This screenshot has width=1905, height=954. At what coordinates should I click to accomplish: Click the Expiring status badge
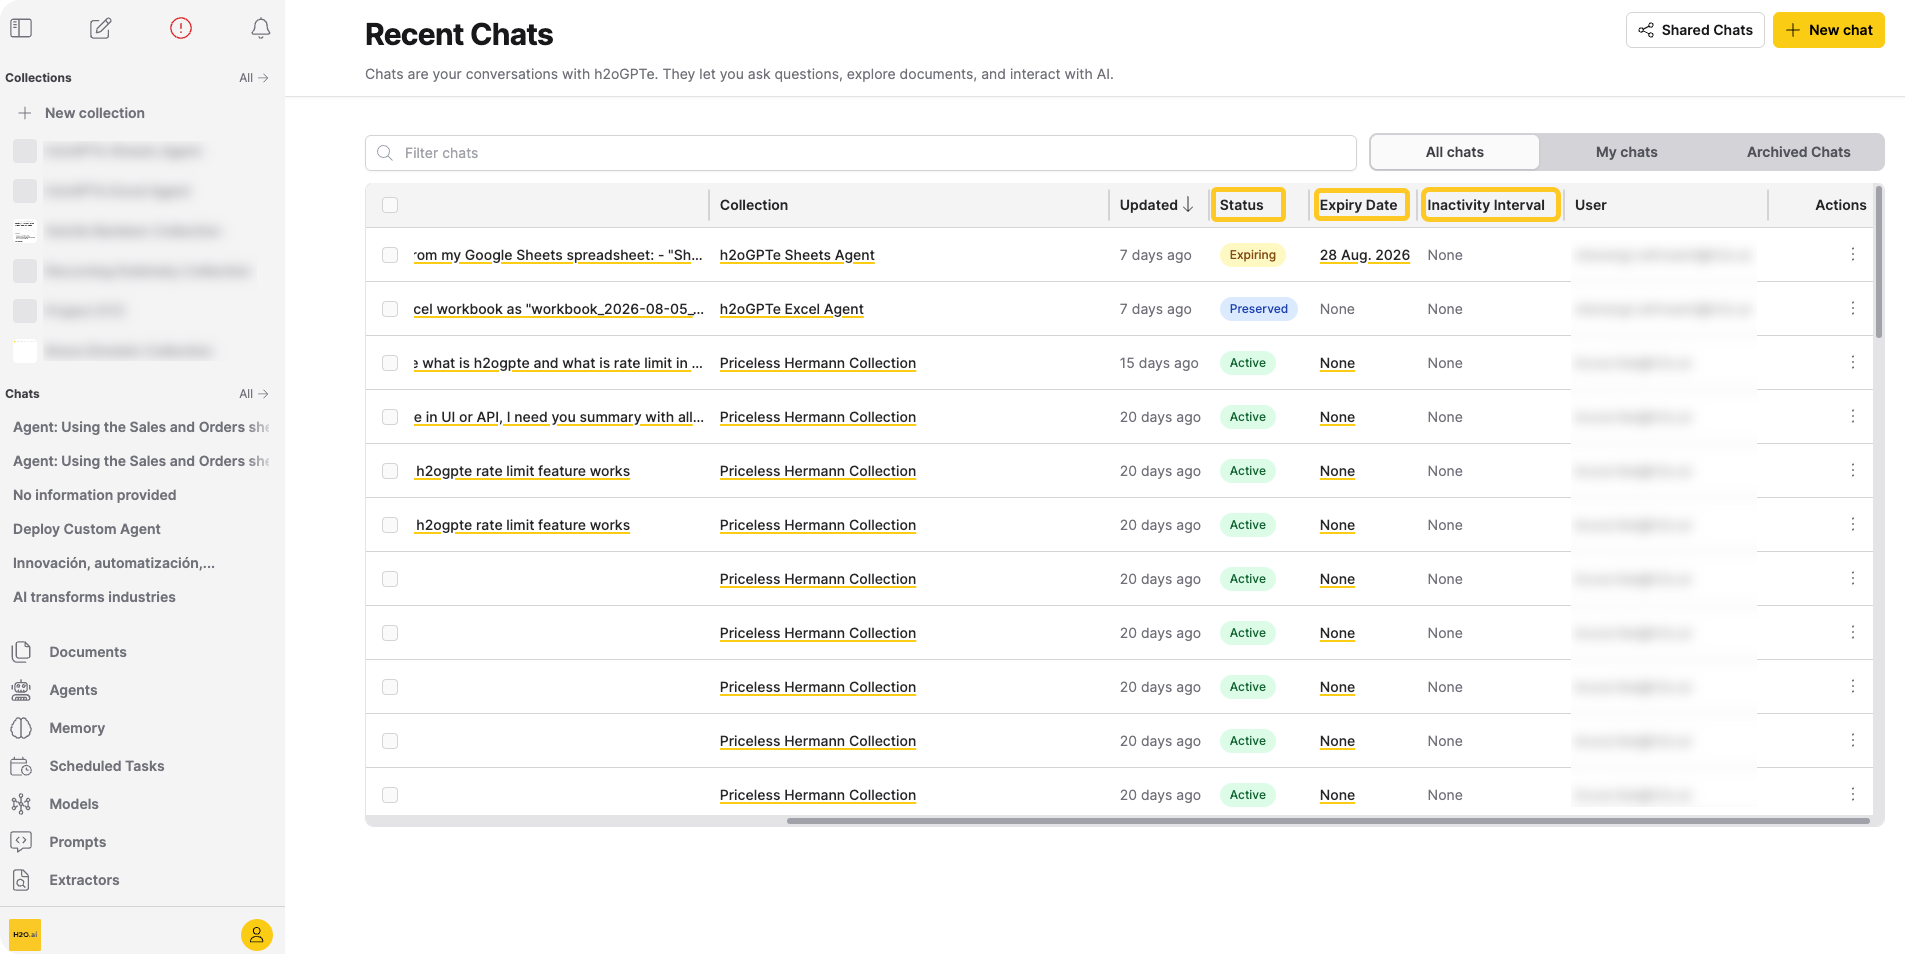(1252, 255)
